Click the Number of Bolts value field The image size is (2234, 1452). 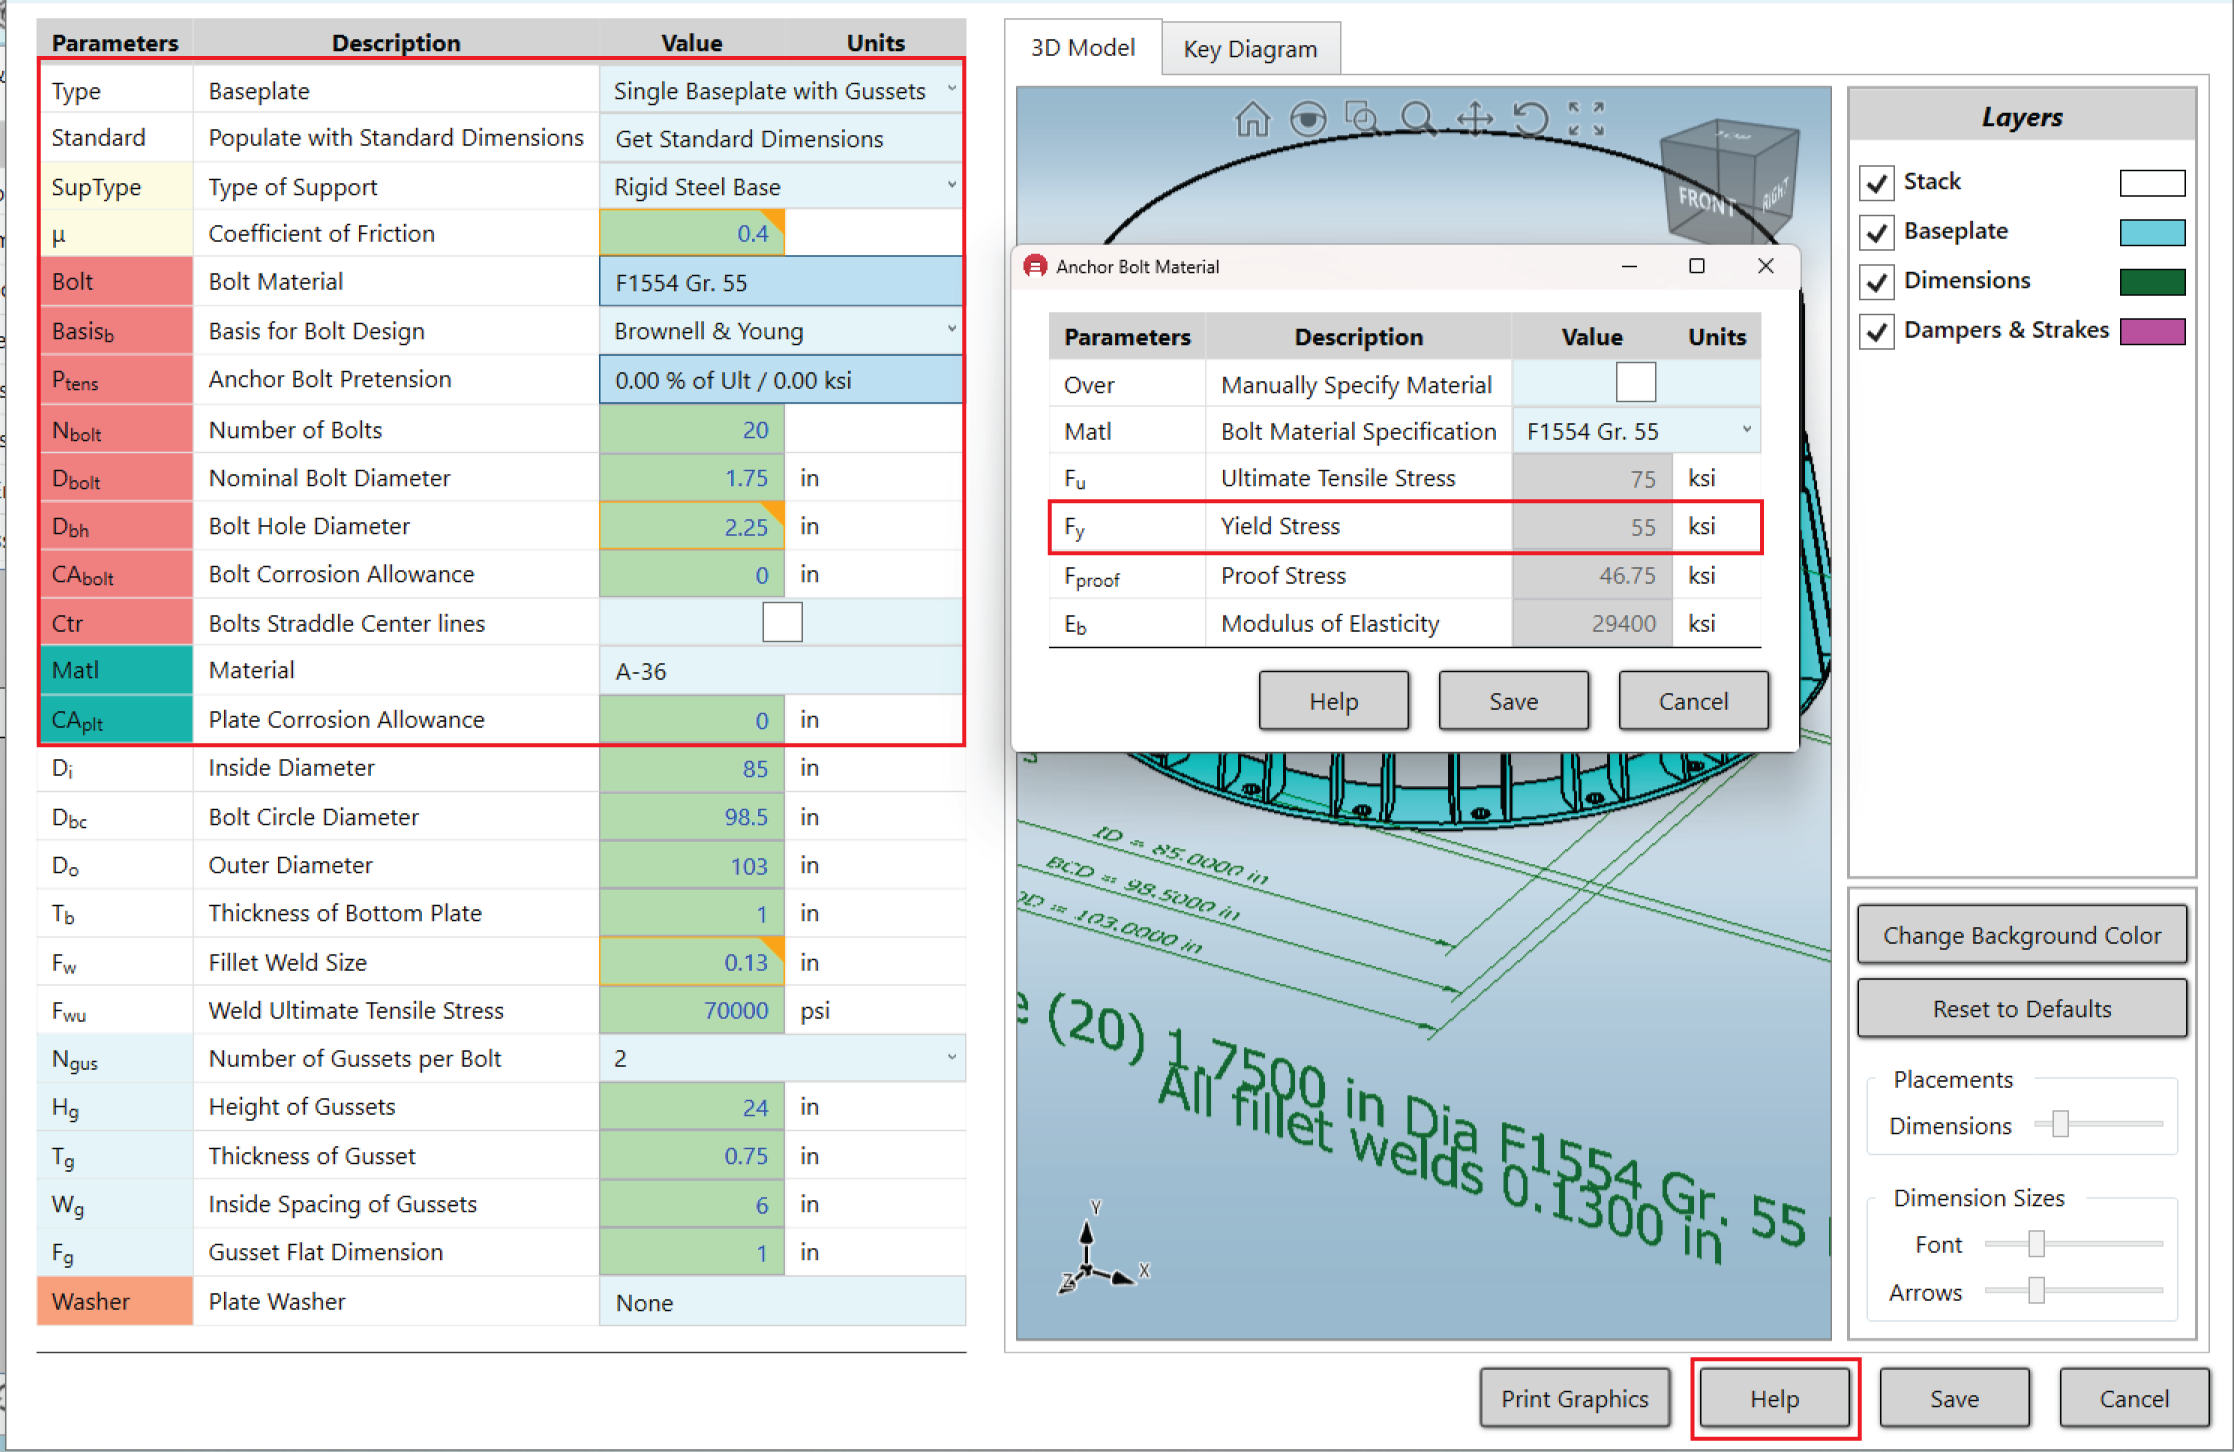coord(692,430)
